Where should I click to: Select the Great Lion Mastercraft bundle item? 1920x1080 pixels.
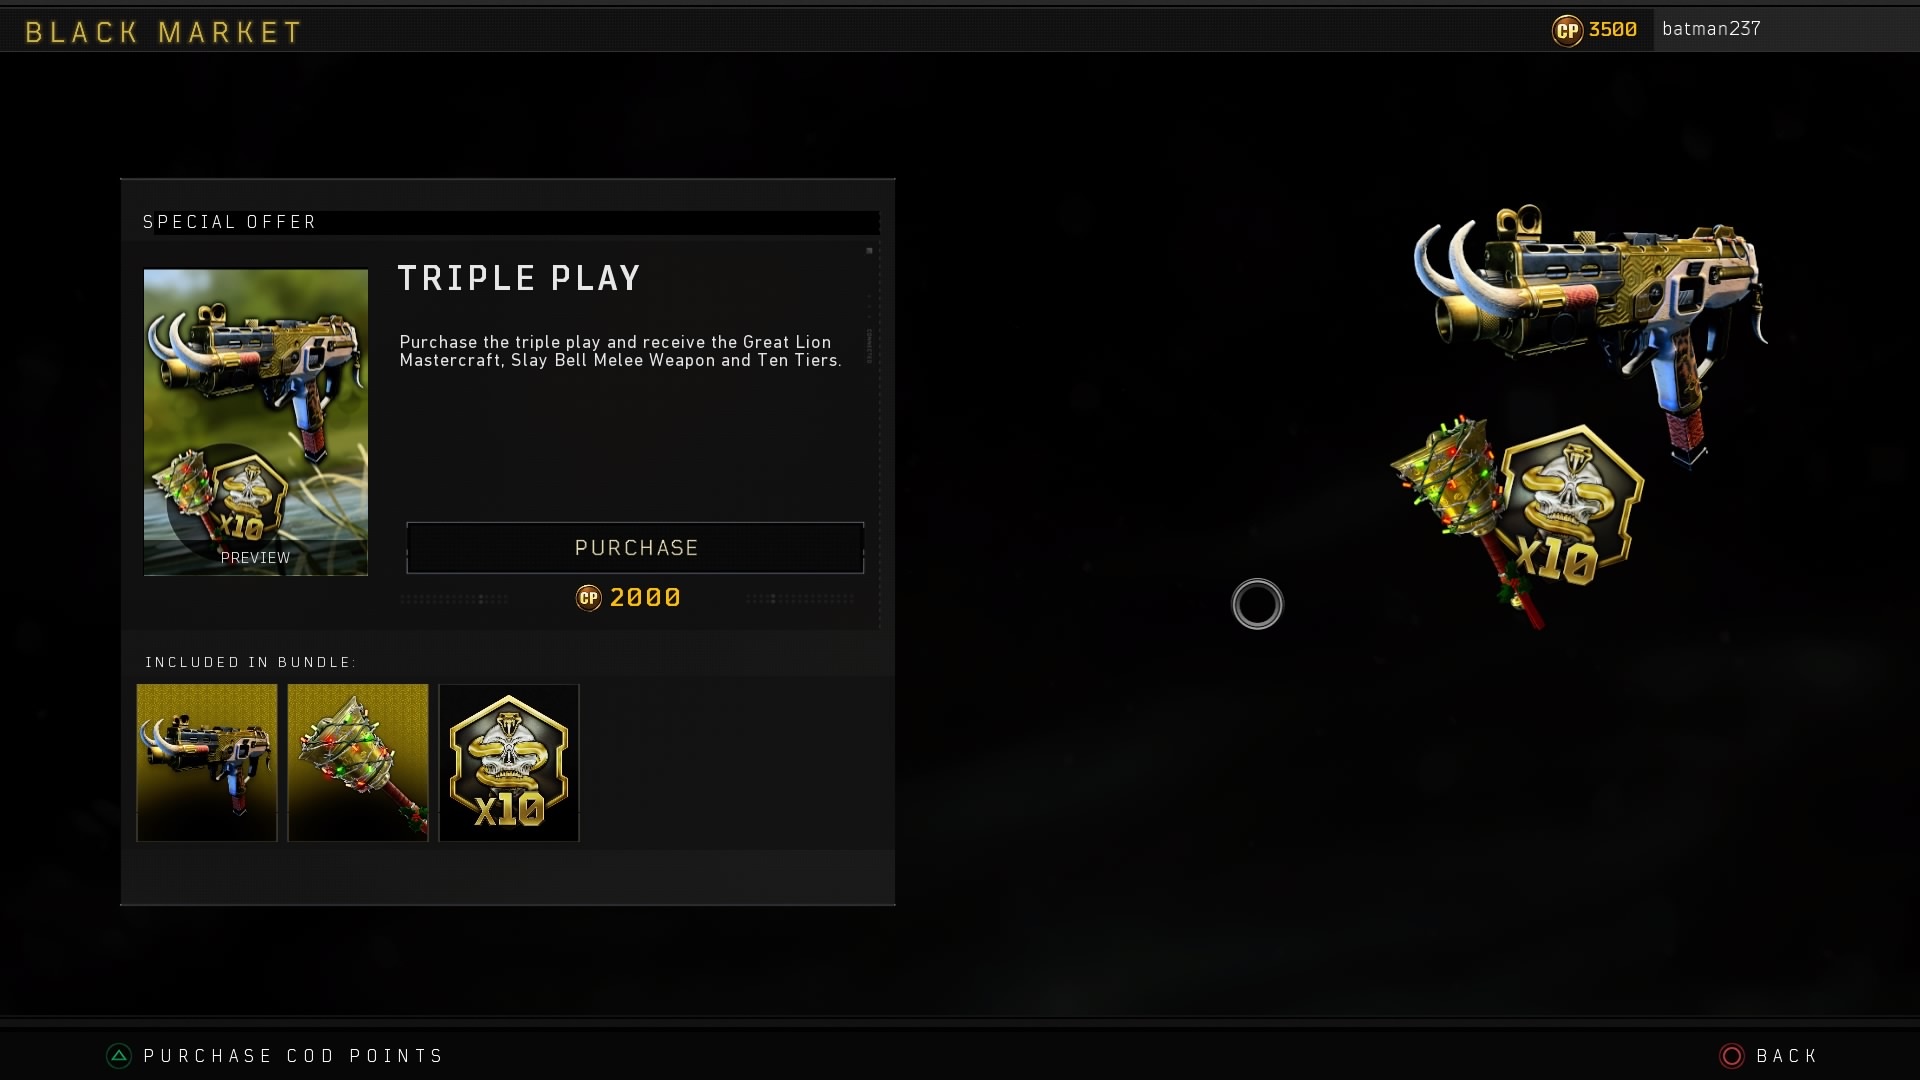(207, 763)
